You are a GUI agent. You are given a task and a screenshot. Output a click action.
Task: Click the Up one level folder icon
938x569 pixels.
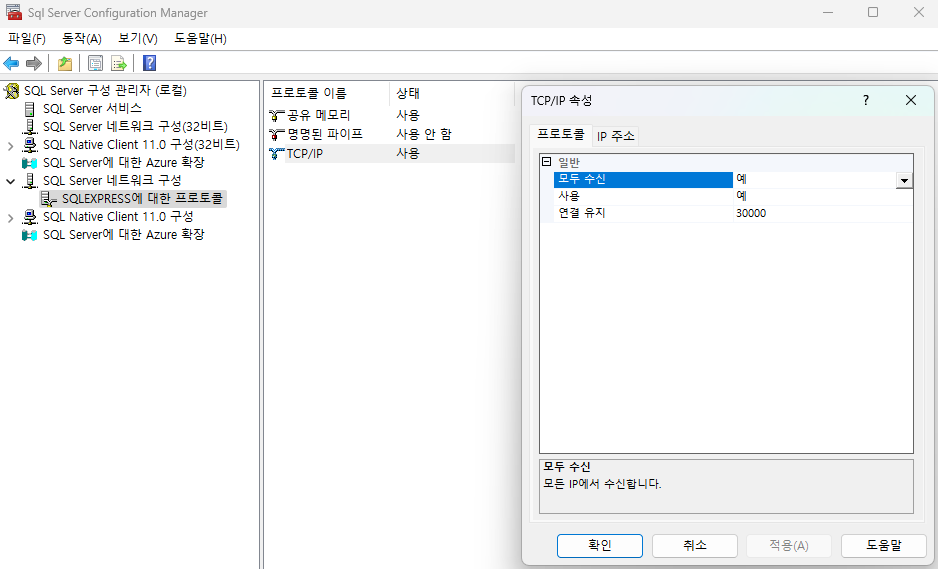(x=65, y=63)
